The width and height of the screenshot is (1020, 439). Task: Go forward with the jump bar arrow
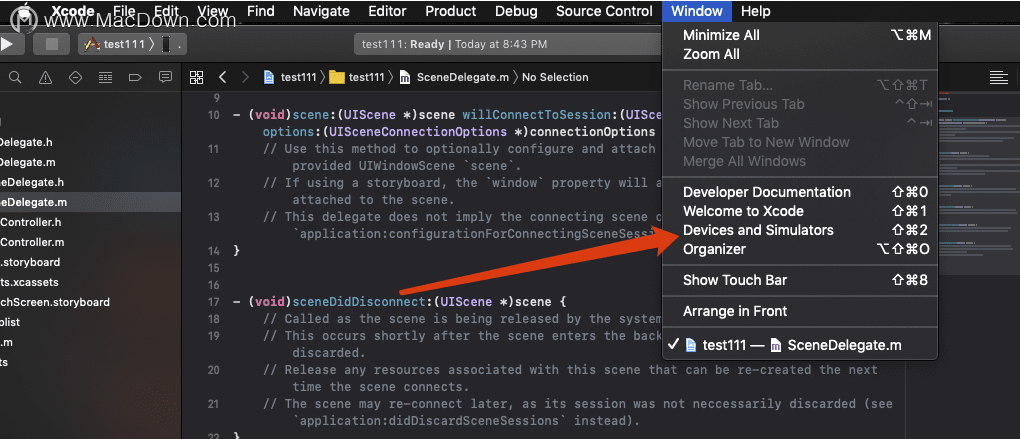coord(245,77)
